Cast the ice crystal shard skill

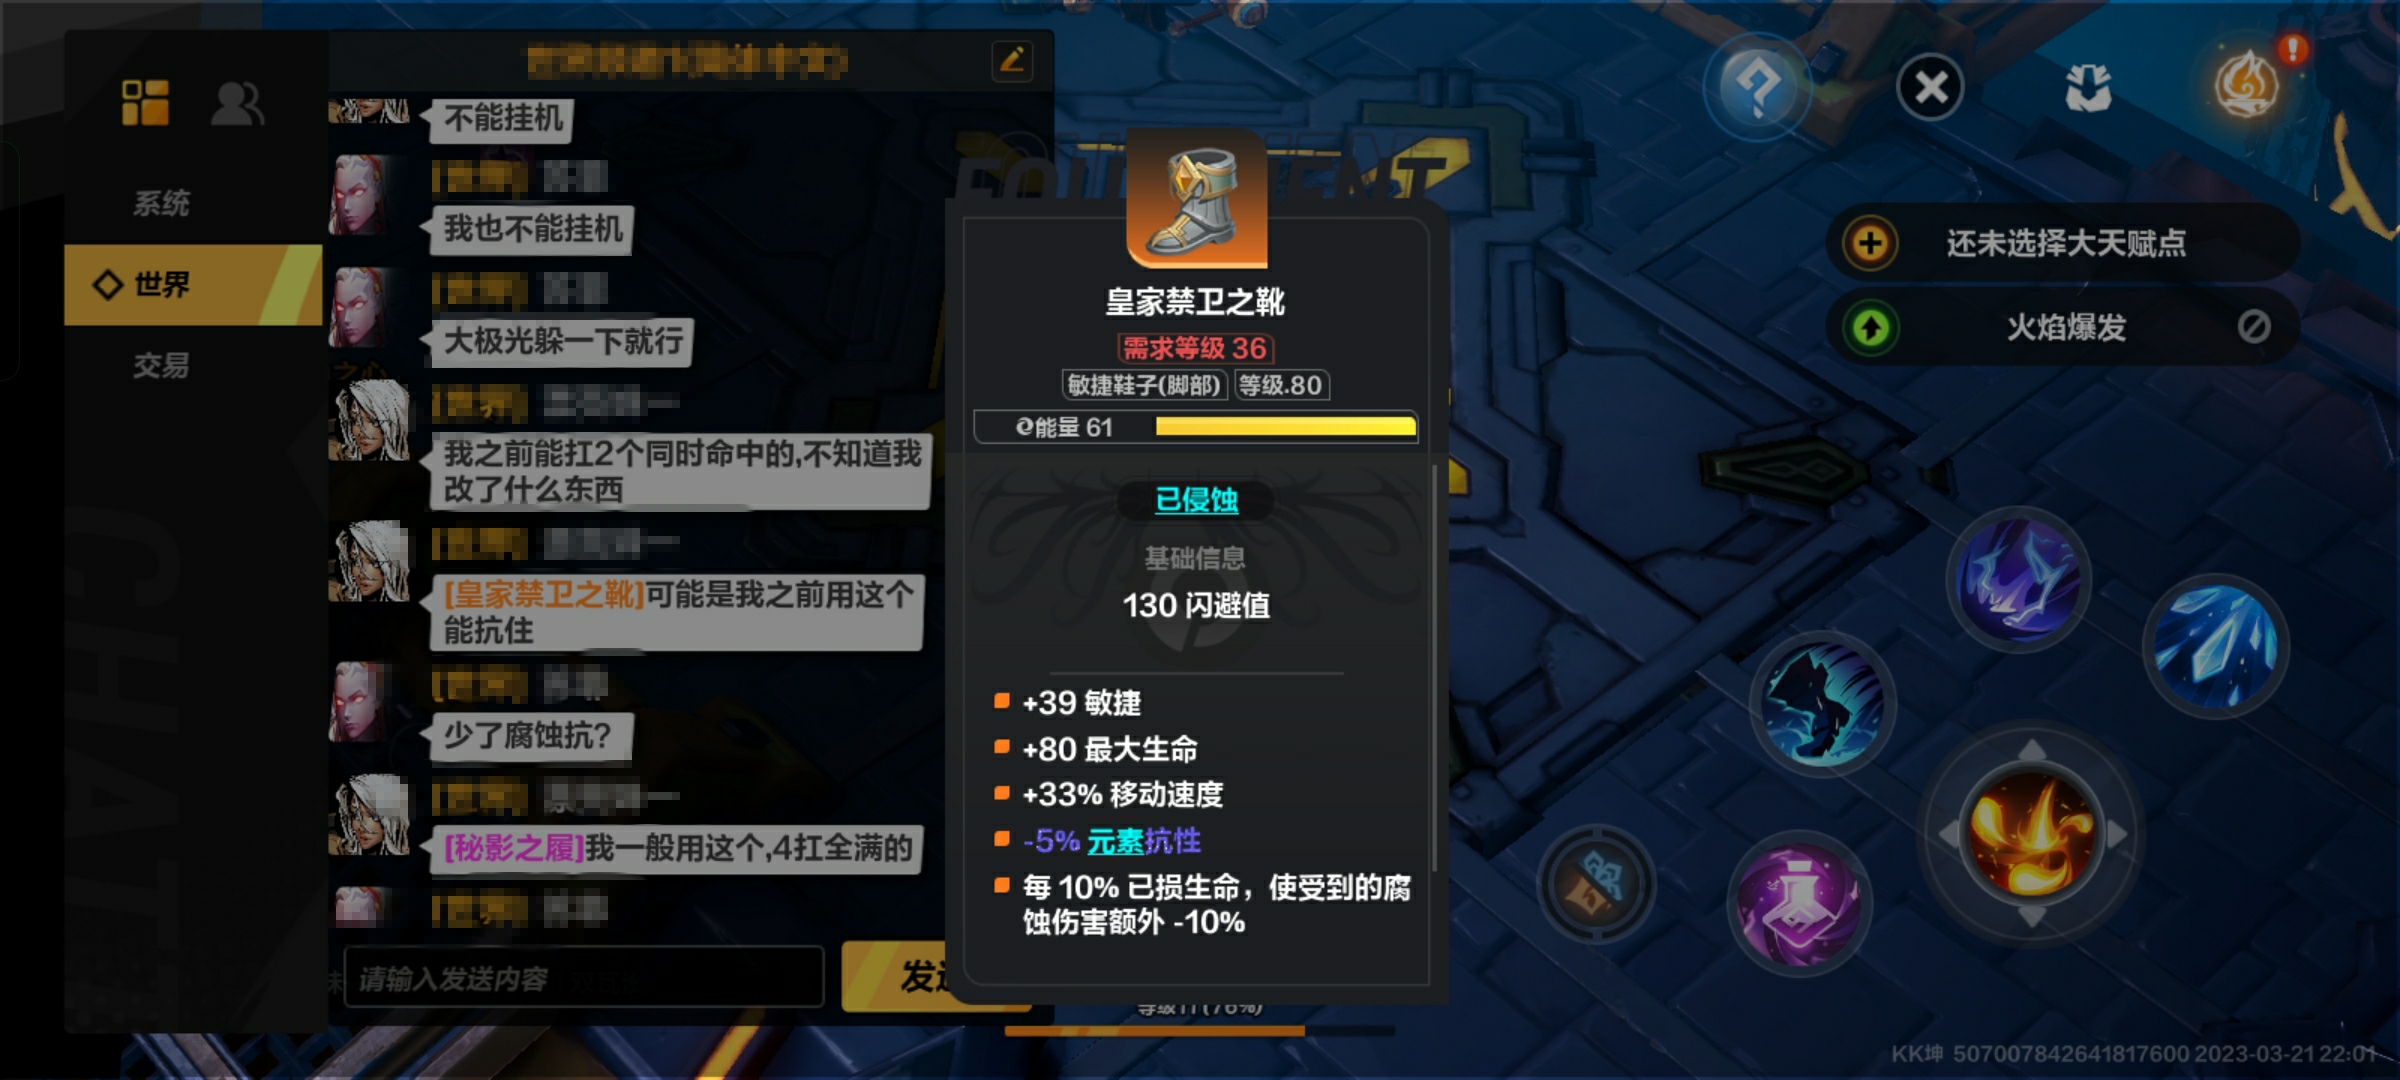2216,645
